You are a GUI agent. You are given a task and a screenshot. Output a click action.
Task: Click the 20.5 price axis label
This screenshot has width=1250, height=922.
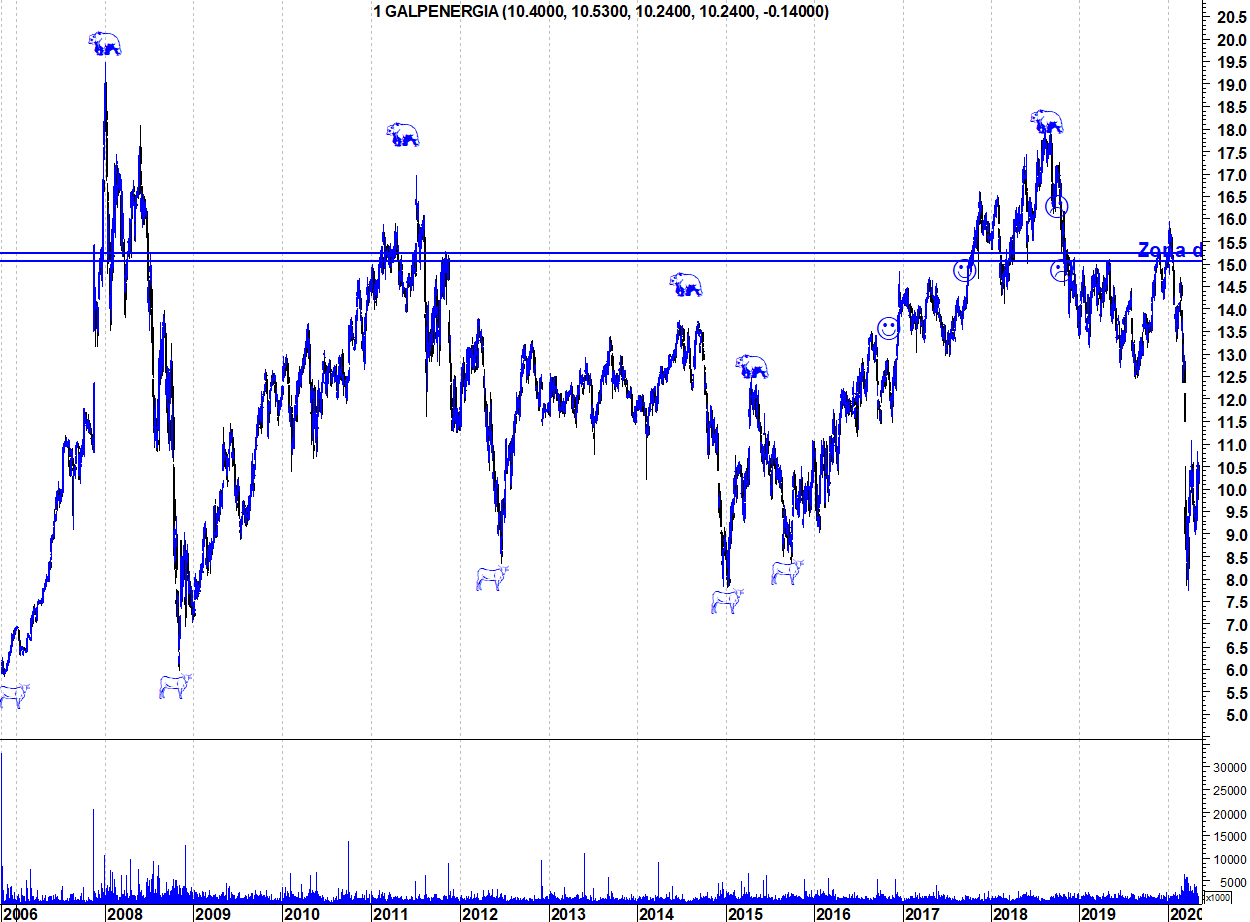click(1230, 18)
